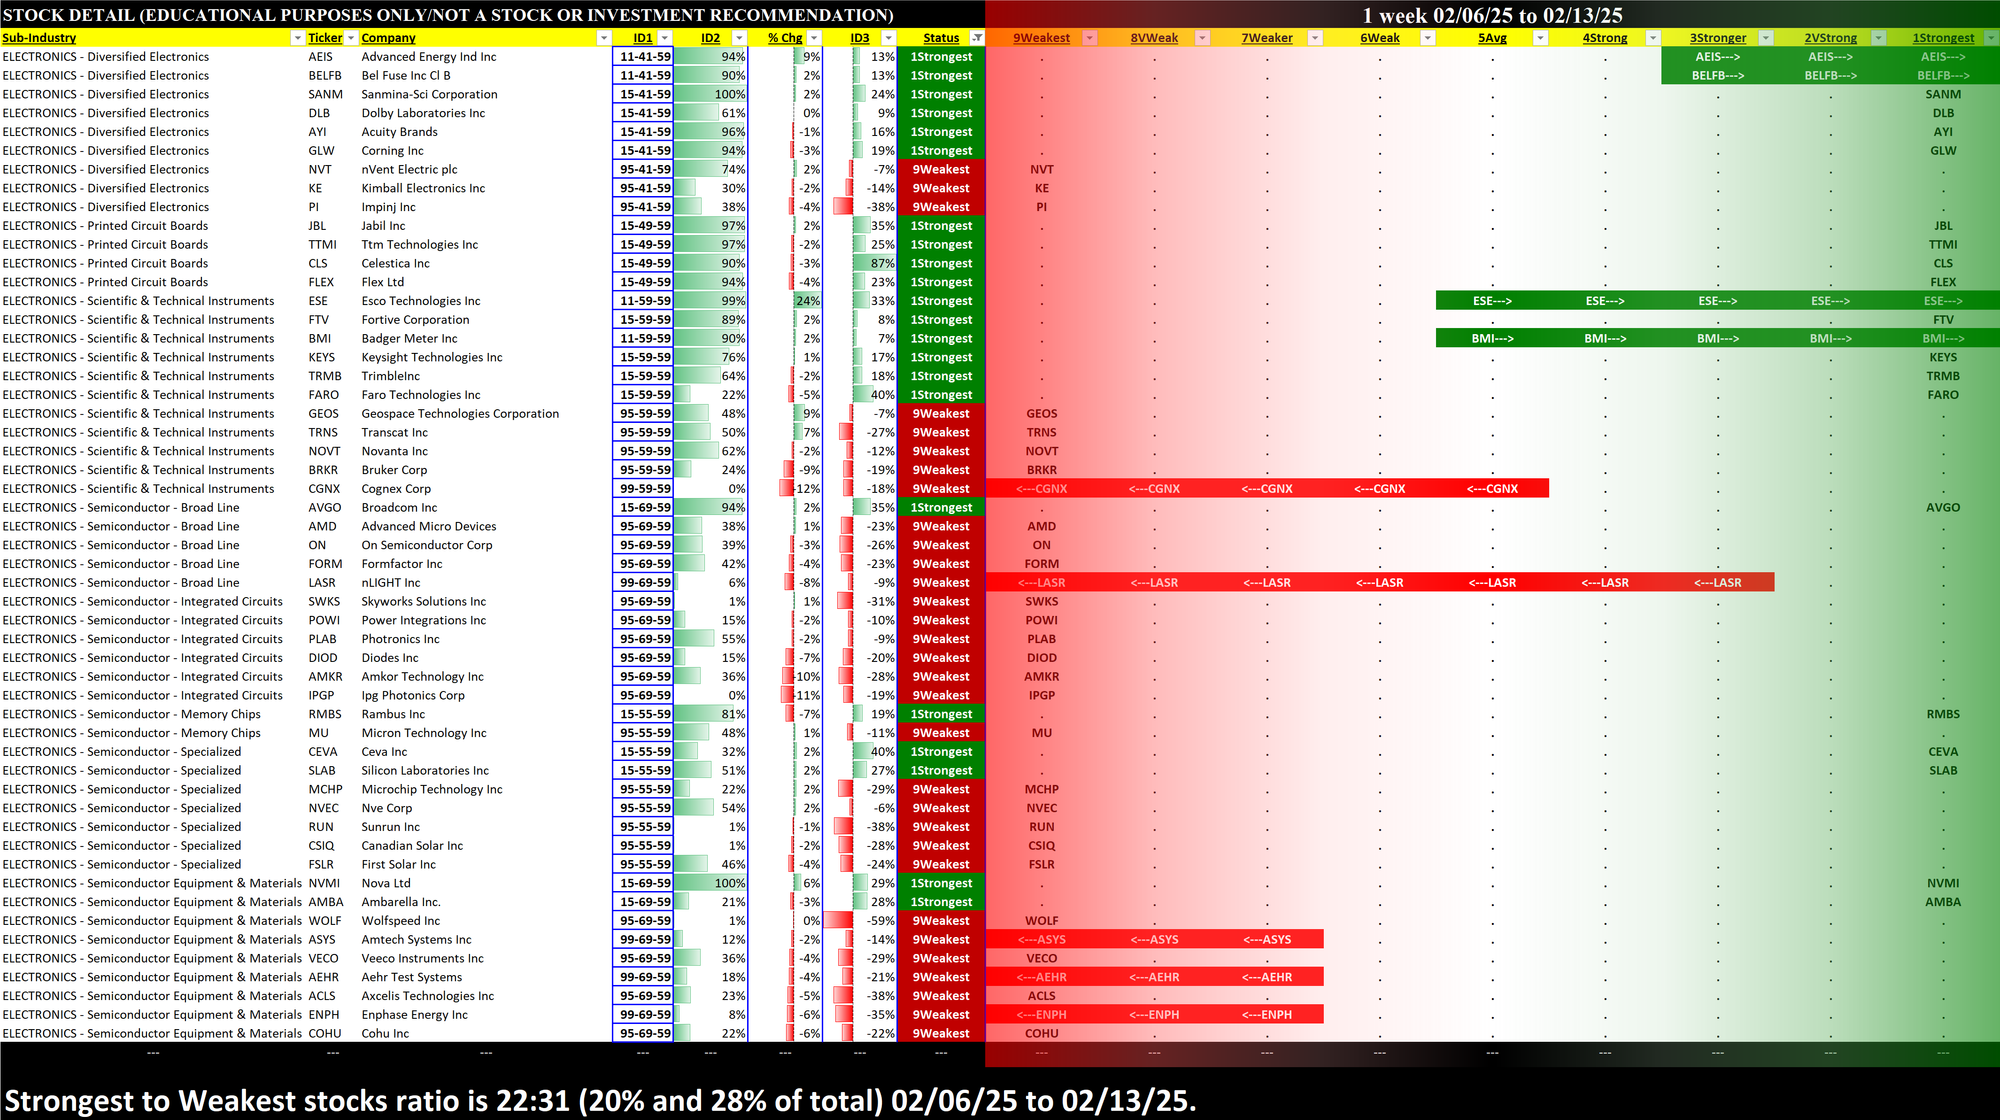This screenshot has width=2000, height=1120.
Task: Click the active Status filter funnel icon
Action: tap(977, 38)
